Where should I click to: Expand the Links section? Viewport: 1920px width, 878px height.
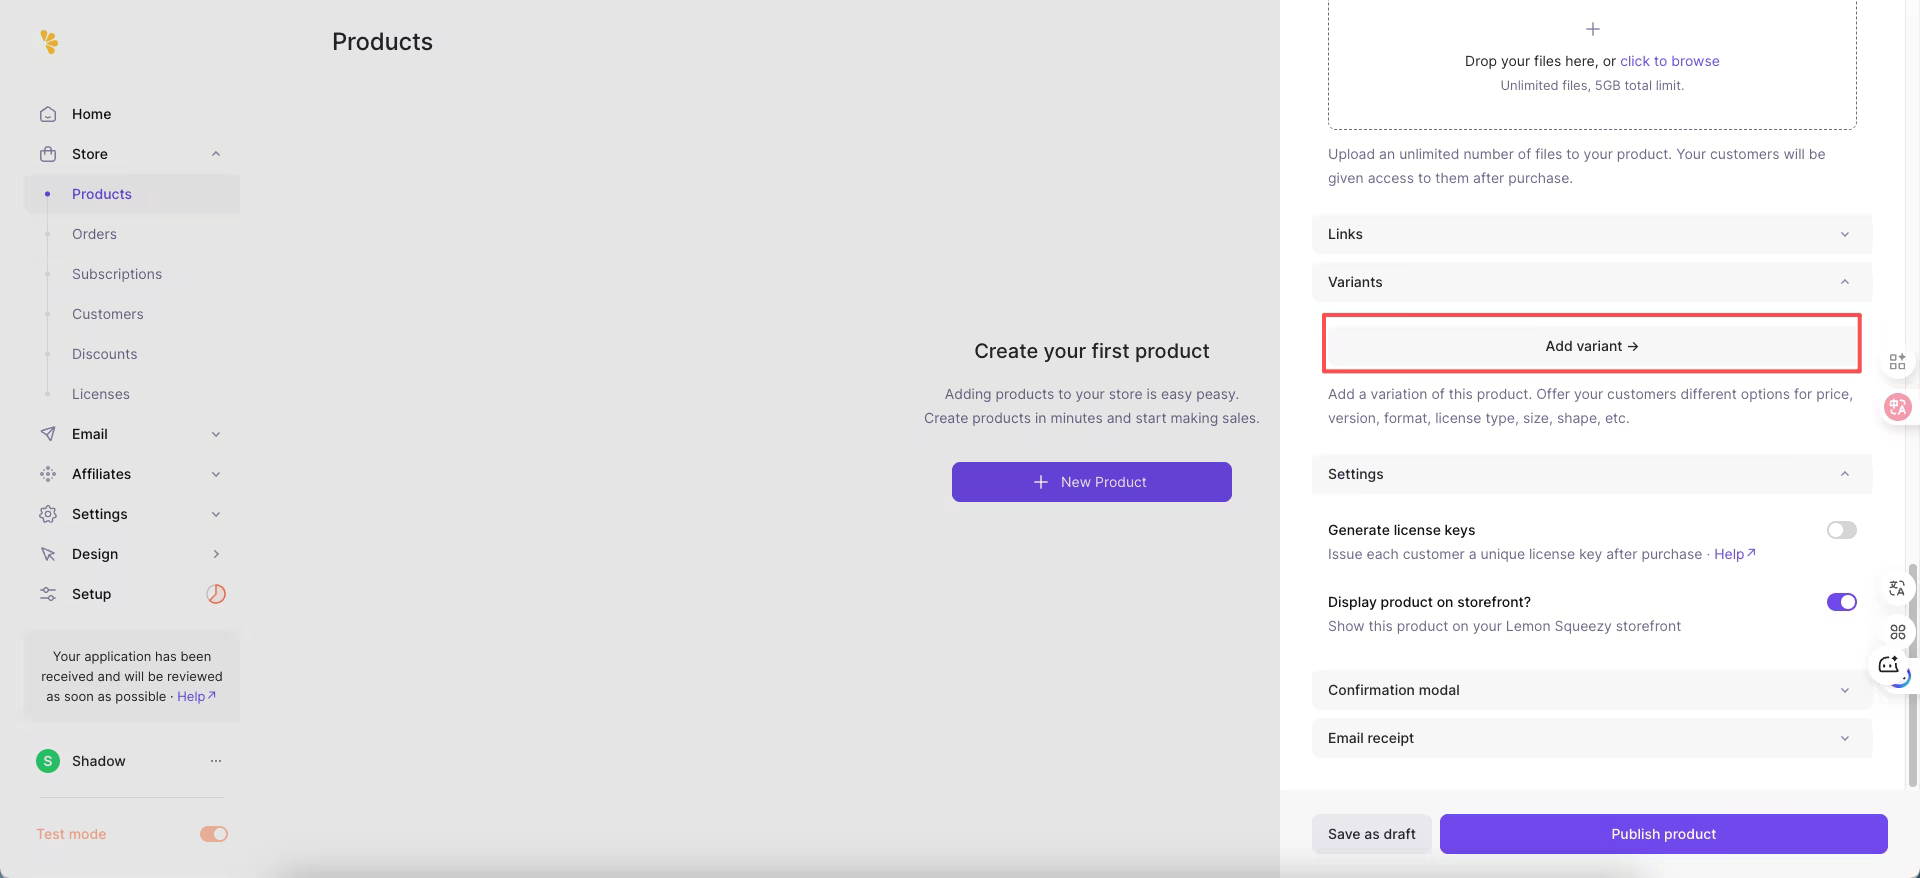click(x=1592, y=234)
